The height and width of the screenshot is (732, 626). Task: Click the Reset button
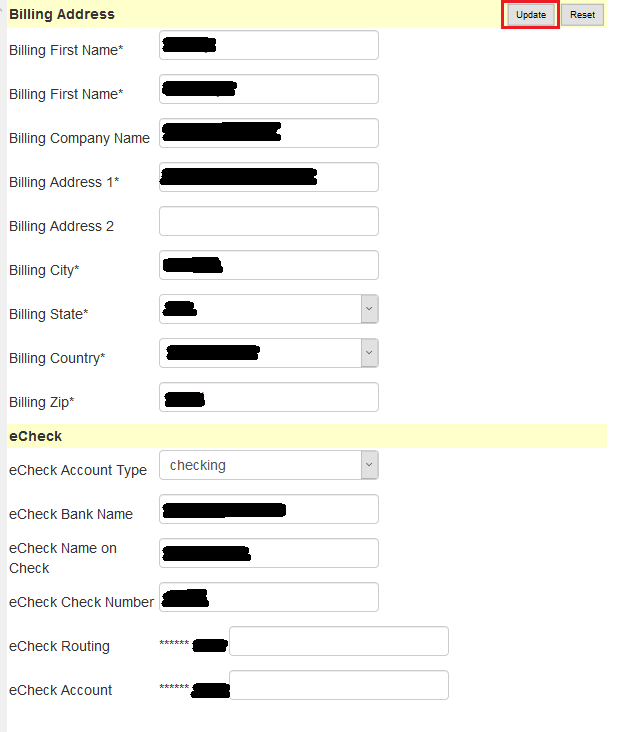coord(582,15)
